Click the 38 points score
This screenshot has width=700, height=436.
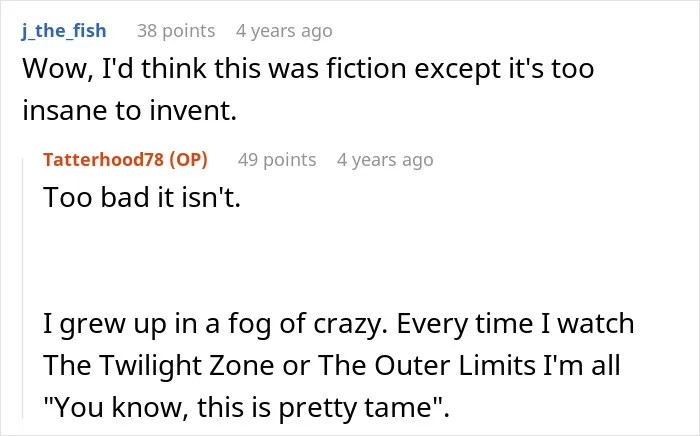pyautogui.click(x=176, y=31)
